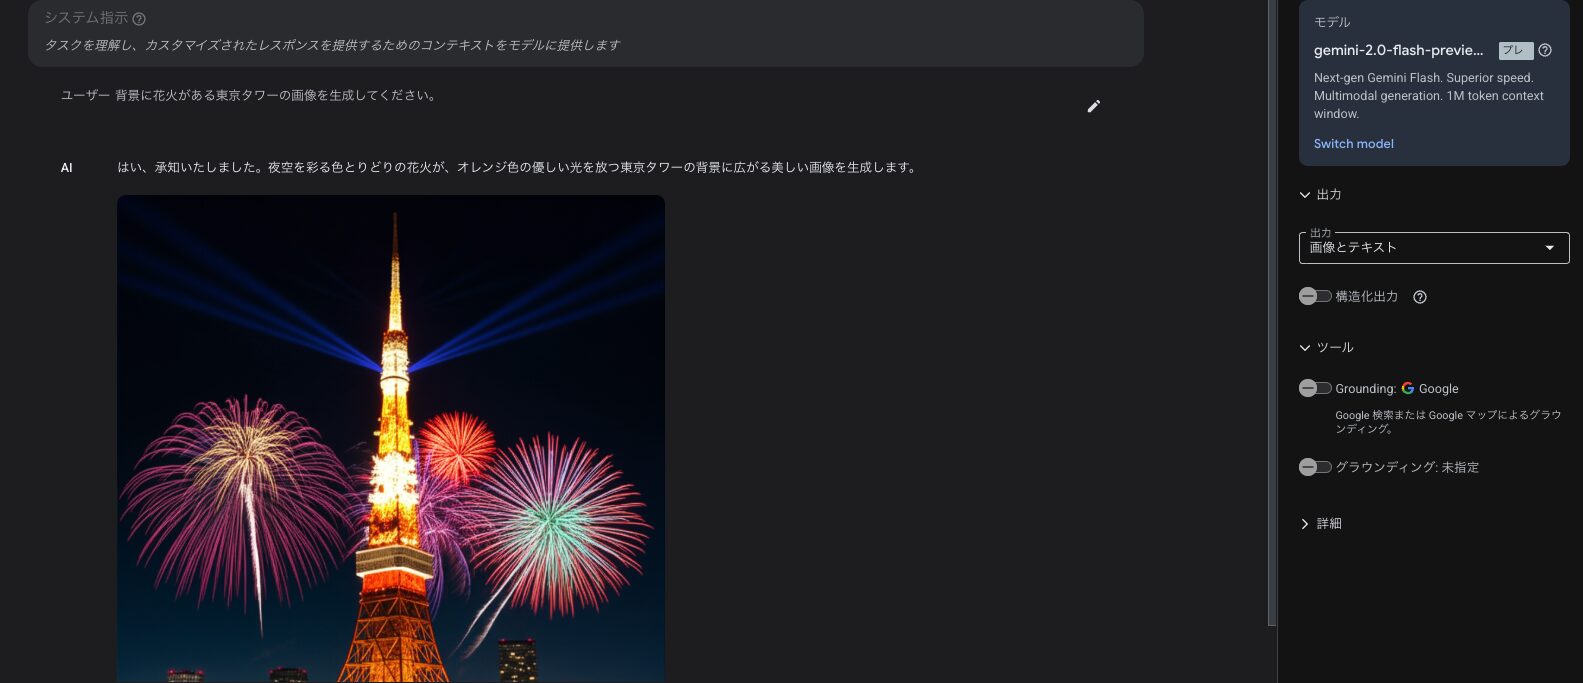This screenshot has width=1583, height=683.
Task: Click the Google logo in Grounding row
Action: [x=1408, y=388]
